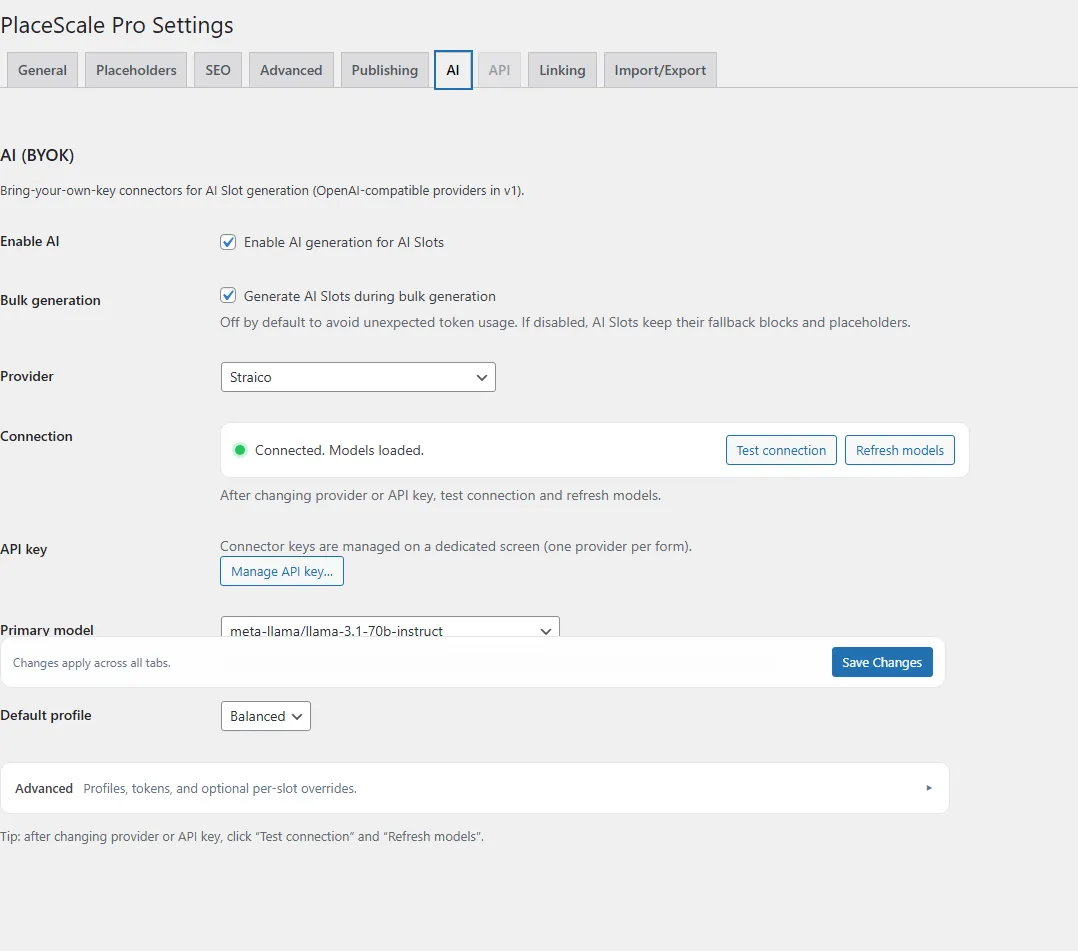Click the green connected status indicator
Screen dimensions: 1078x951
click(240, 450)
